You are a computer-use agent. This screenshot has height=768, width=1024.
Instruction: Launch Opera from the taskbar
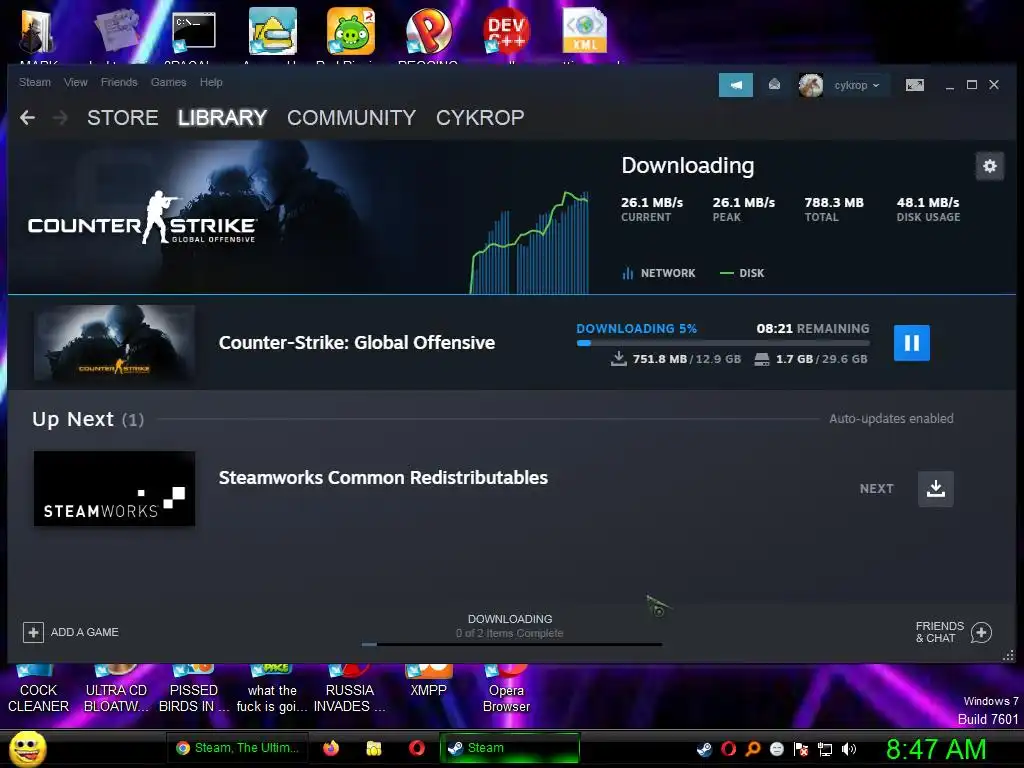(417, 748)
